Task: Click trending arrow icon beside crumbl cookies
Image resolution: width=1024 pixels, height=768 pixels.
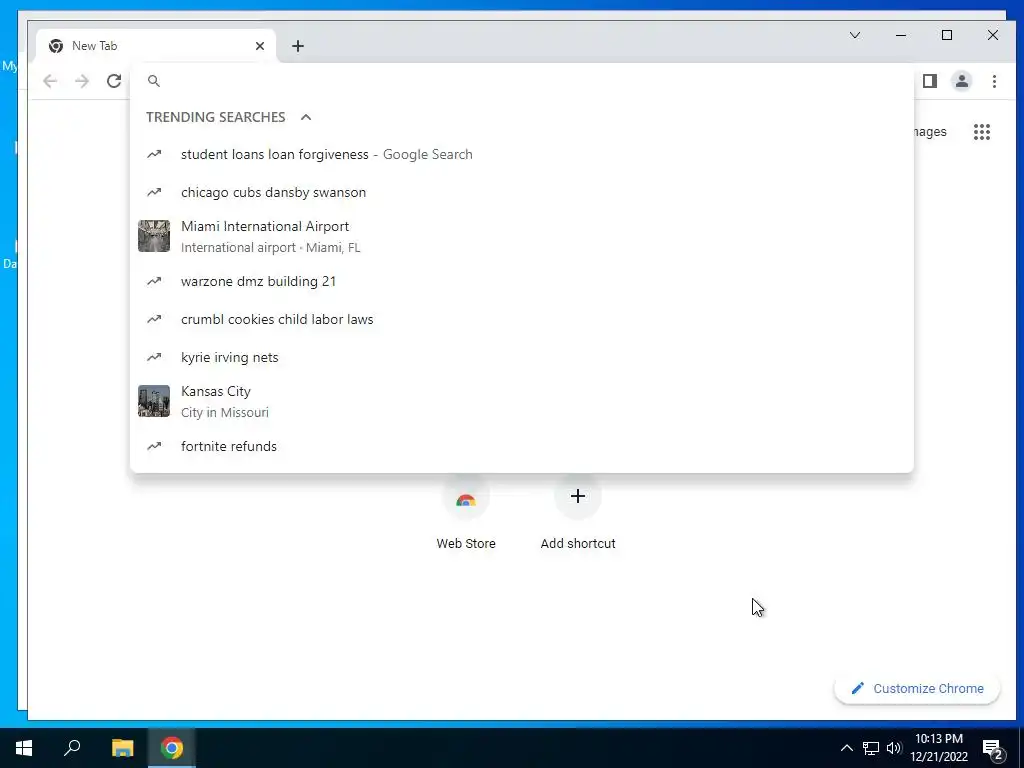Action: pos(154,319)
